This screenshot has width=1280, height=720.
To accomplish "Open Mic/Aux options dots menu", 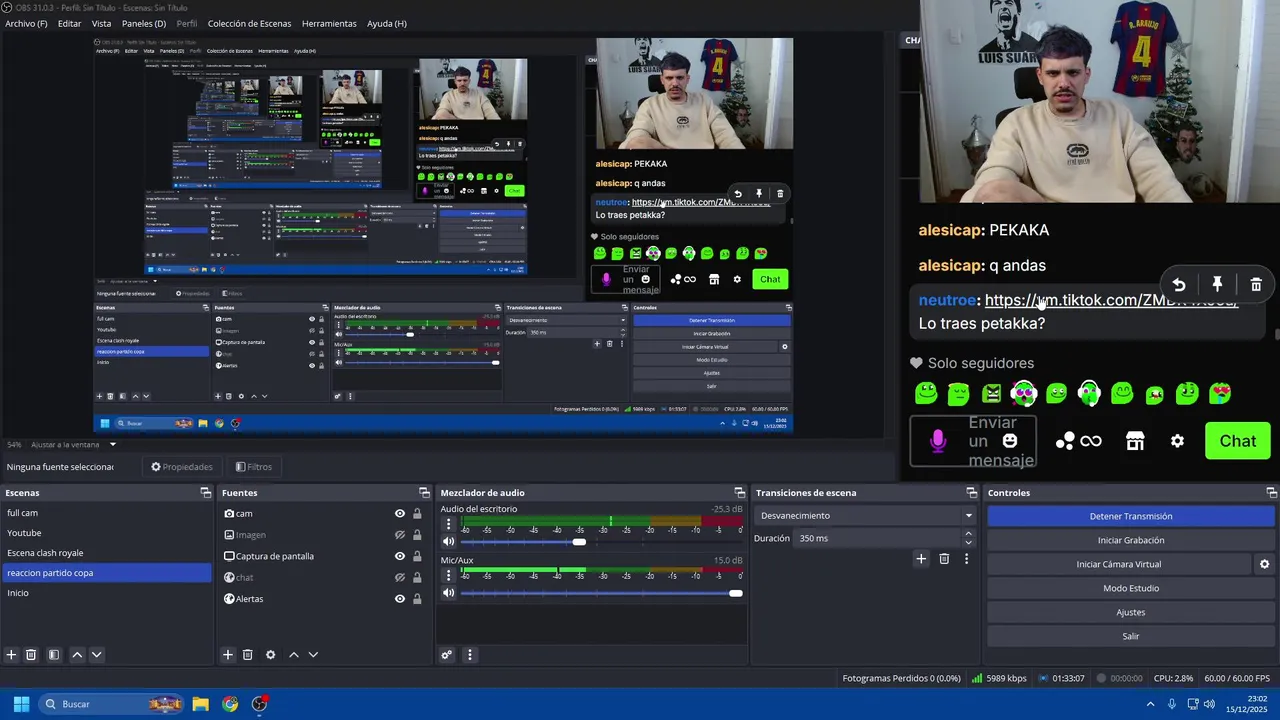I will (x=448, y=575).
